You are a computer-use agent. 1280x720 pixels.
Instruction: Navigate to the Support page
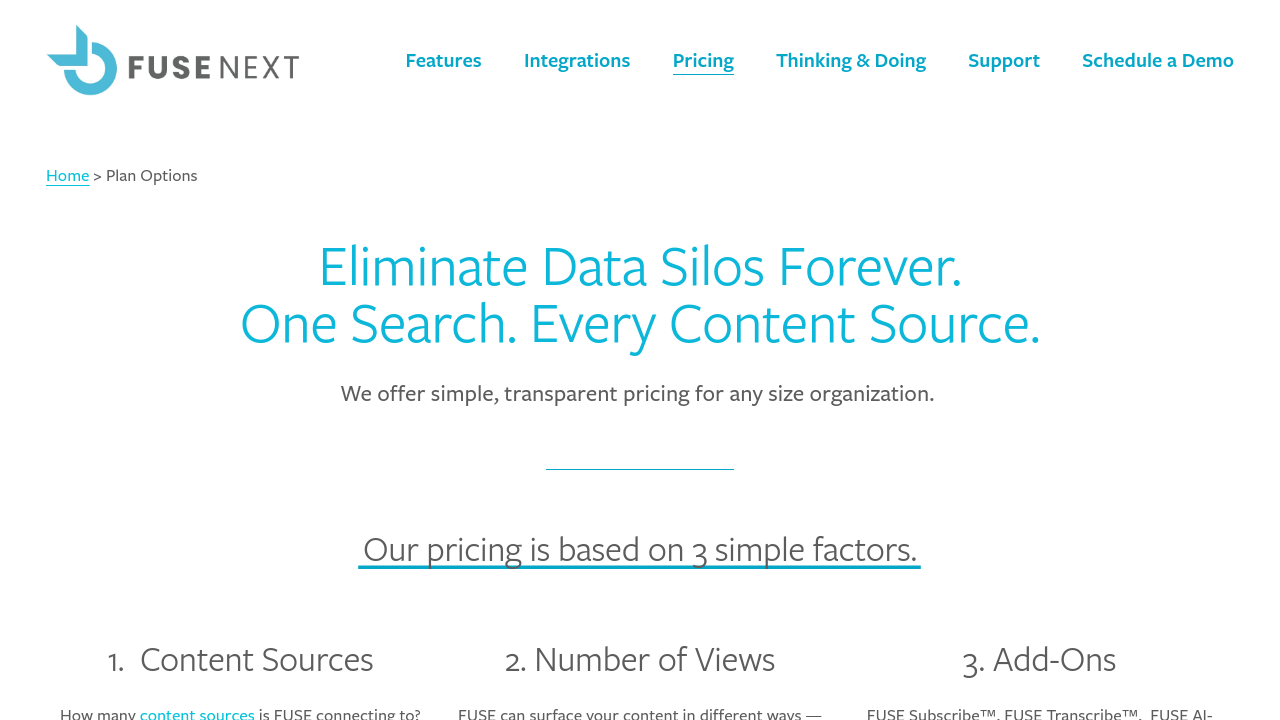tap(1004, 61)
